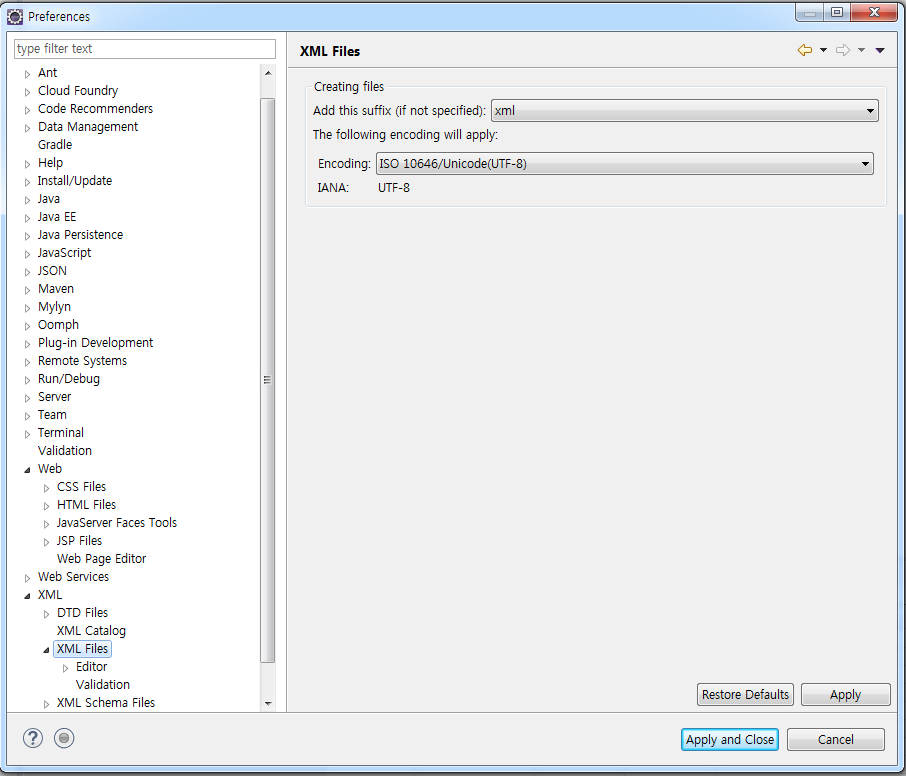
Task: Select JavaServer Faces Tools item
Action: 117,522
